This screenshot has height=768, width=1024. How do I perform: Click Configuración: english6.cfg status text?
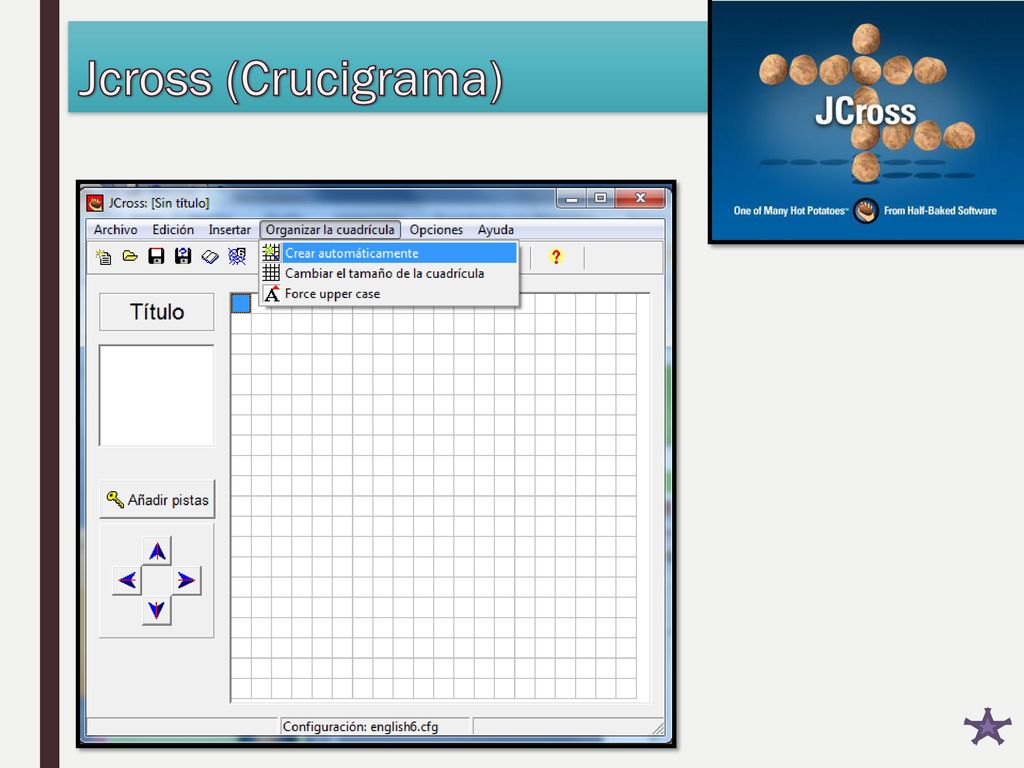[360, 726]
